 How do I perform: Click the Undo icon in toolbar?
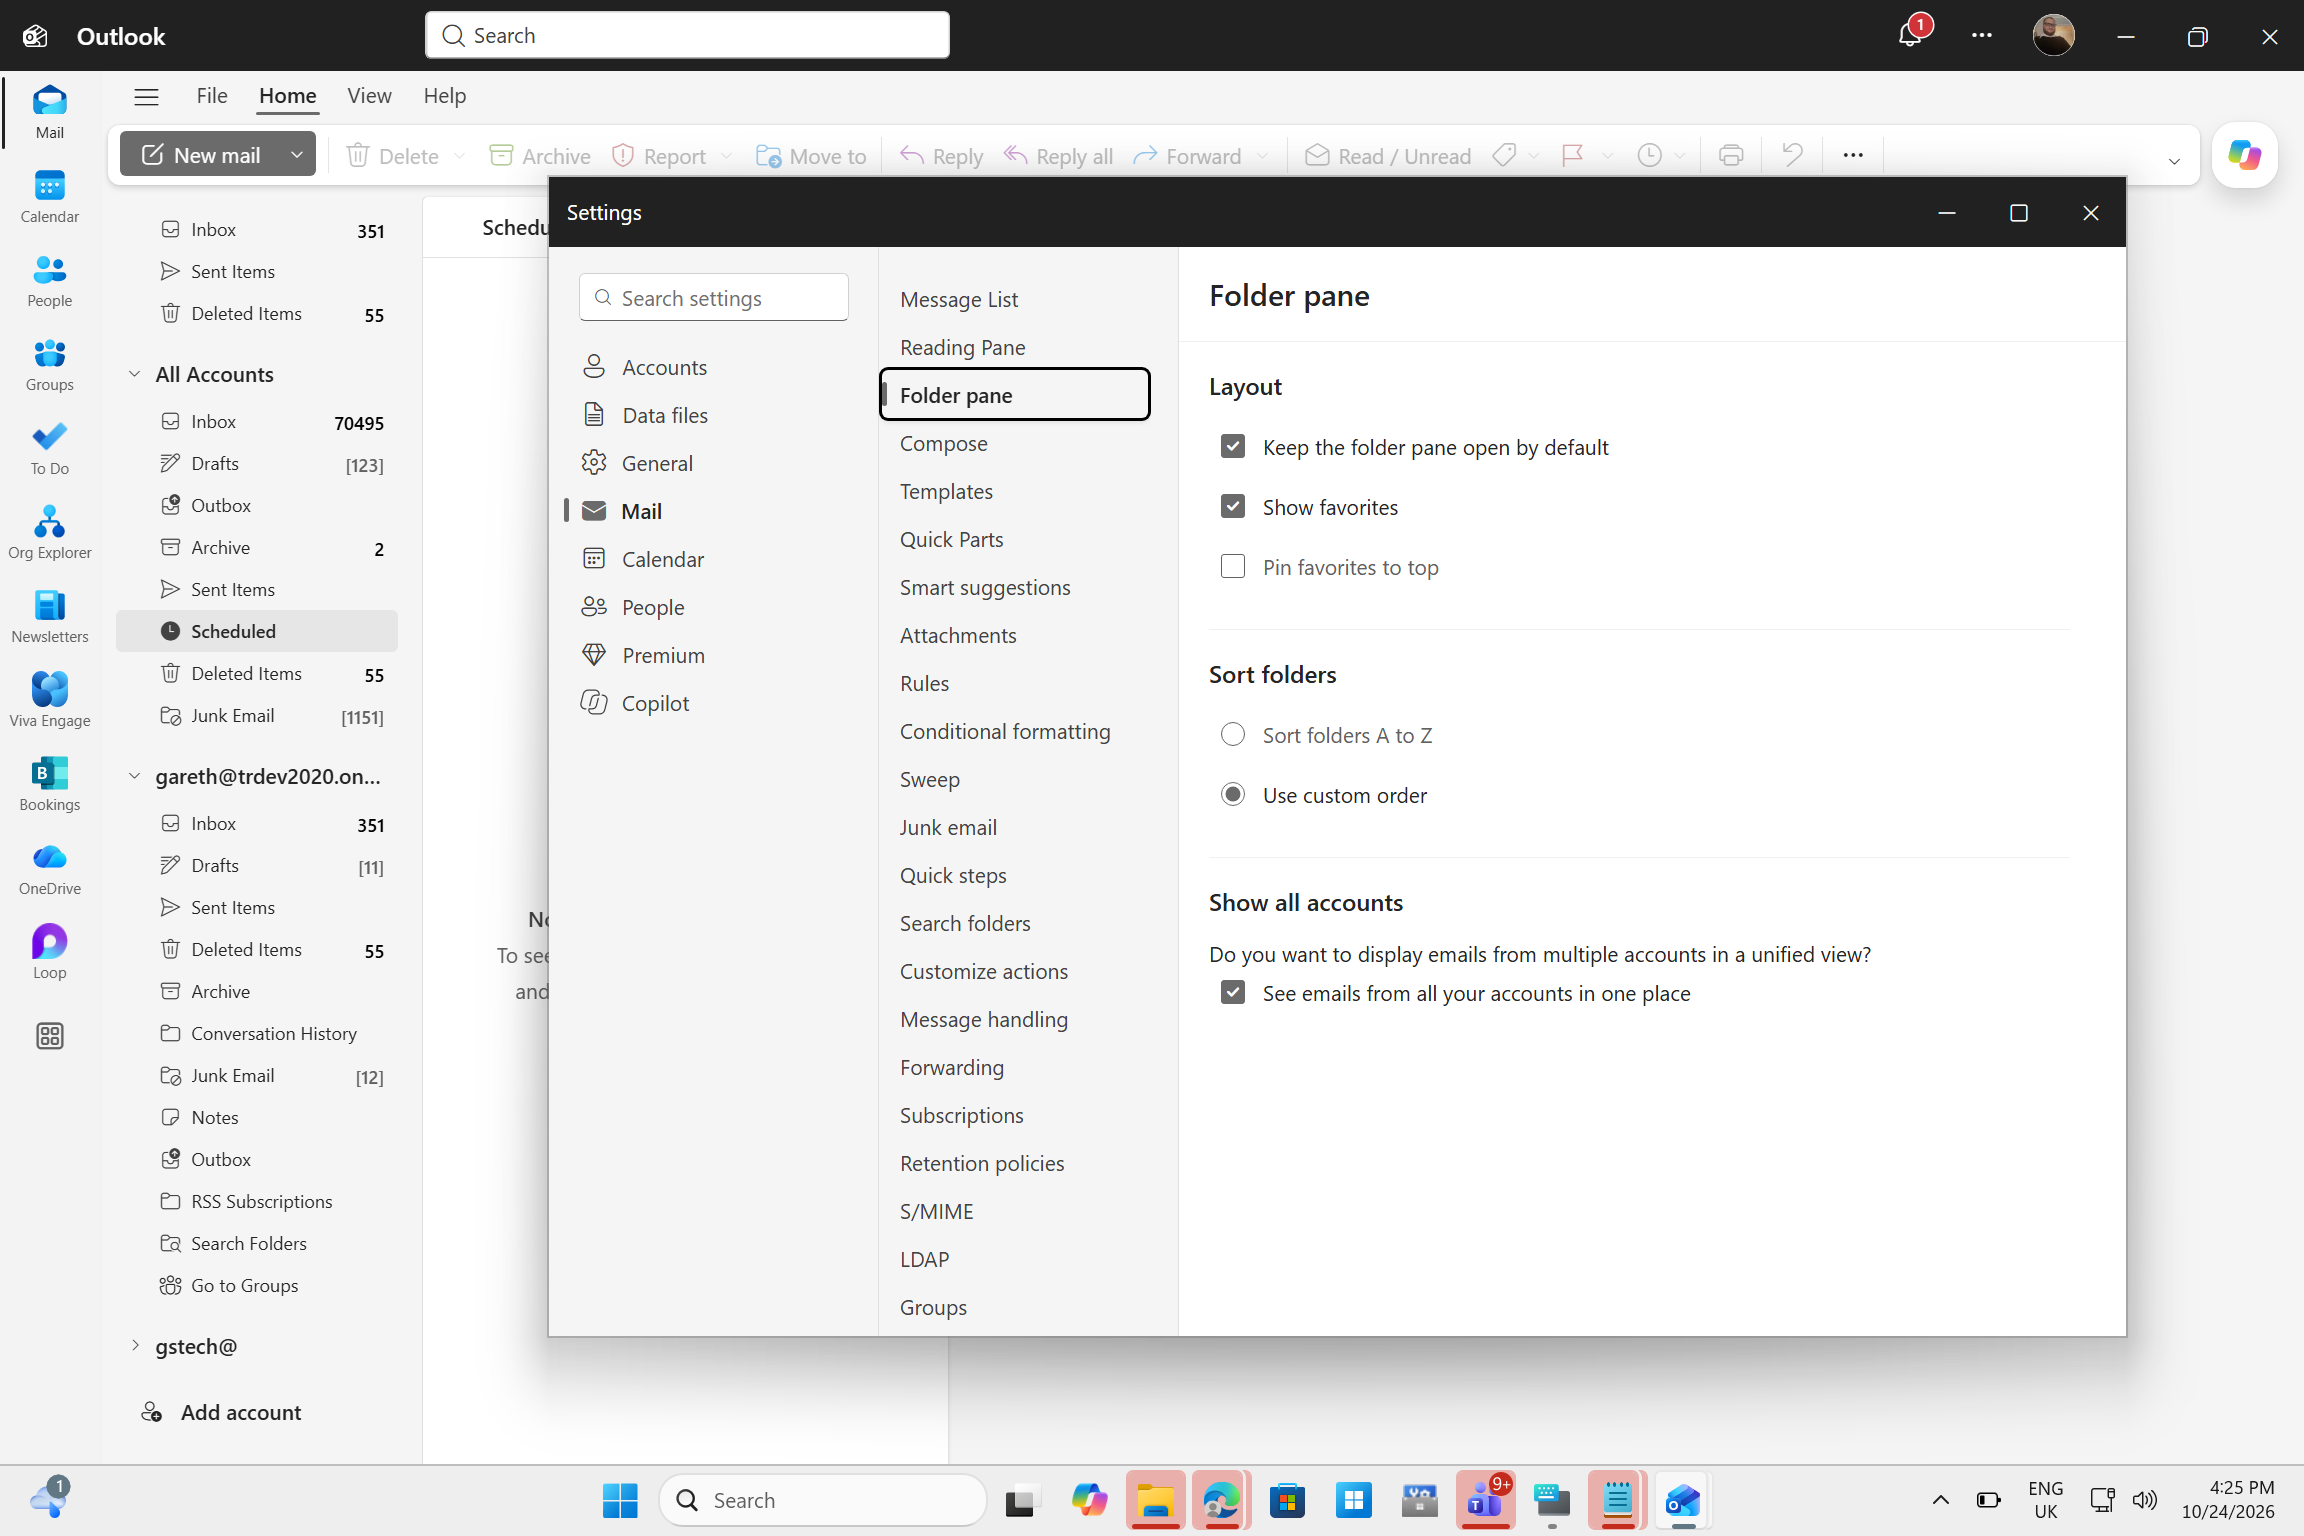pyautogui.click(x=1792, y=155)
